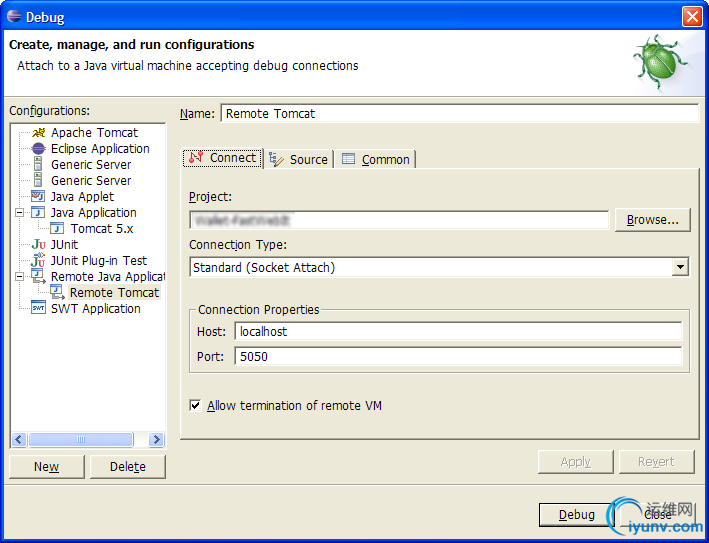Click the Common tab's table icon
The width and height of the screenshot is (709, 543).
pyautogui.click(x=348, y=159)
